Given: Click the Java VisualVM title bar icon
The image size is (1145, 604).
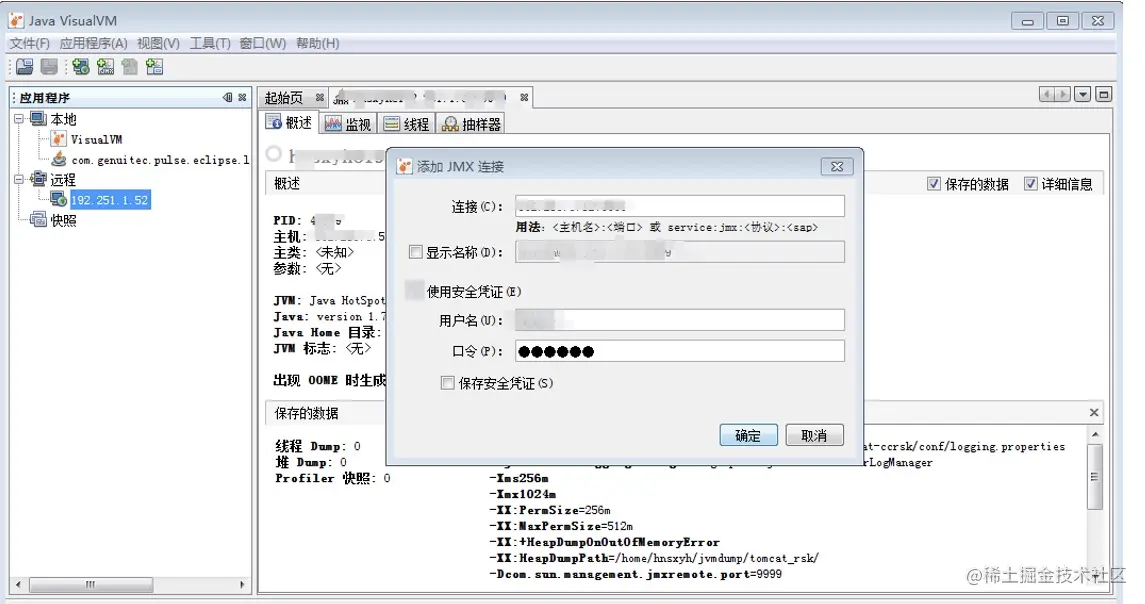Looking at the screenshot, I should click(17, 20).
